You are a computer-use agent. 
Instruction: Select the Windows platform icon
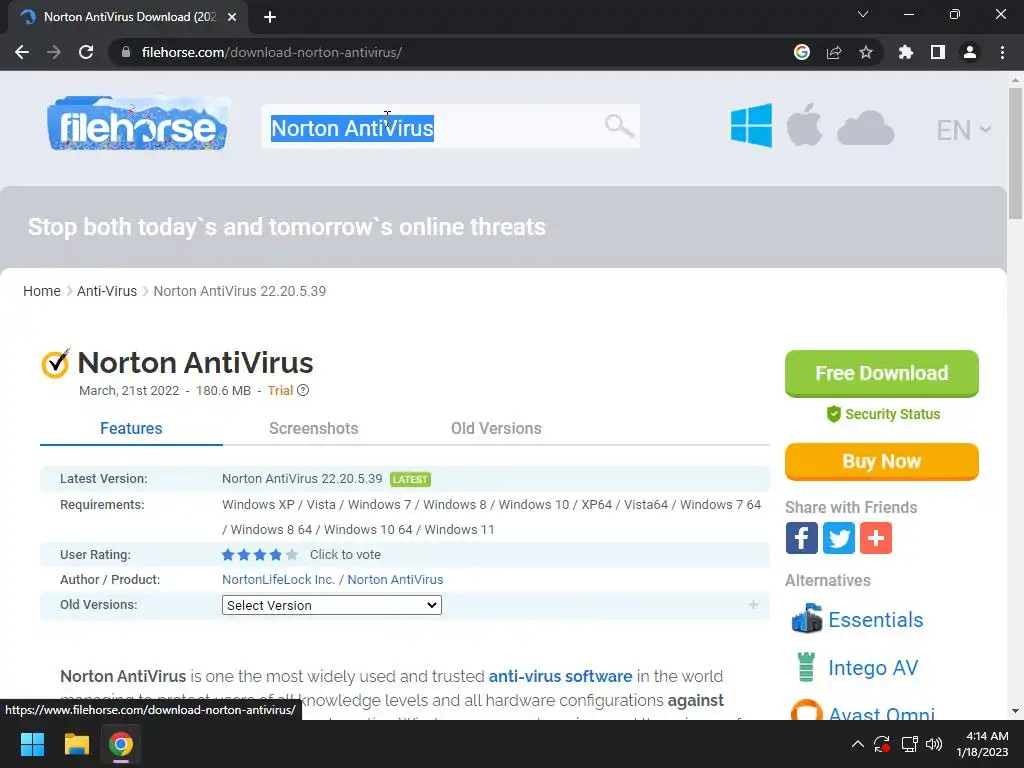751,125
